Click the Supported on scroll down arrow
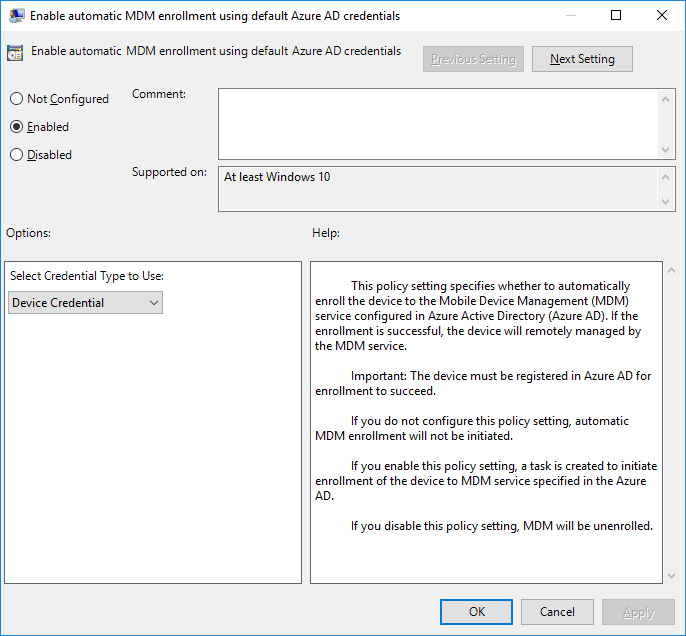The height and width of the screenshot is (636, 686). coord(665,202)
